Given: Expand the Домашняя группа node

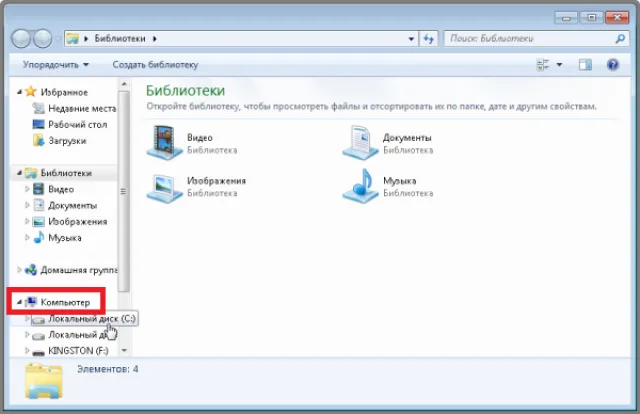Looking at the screenshot, I should (x=19, y=269).
